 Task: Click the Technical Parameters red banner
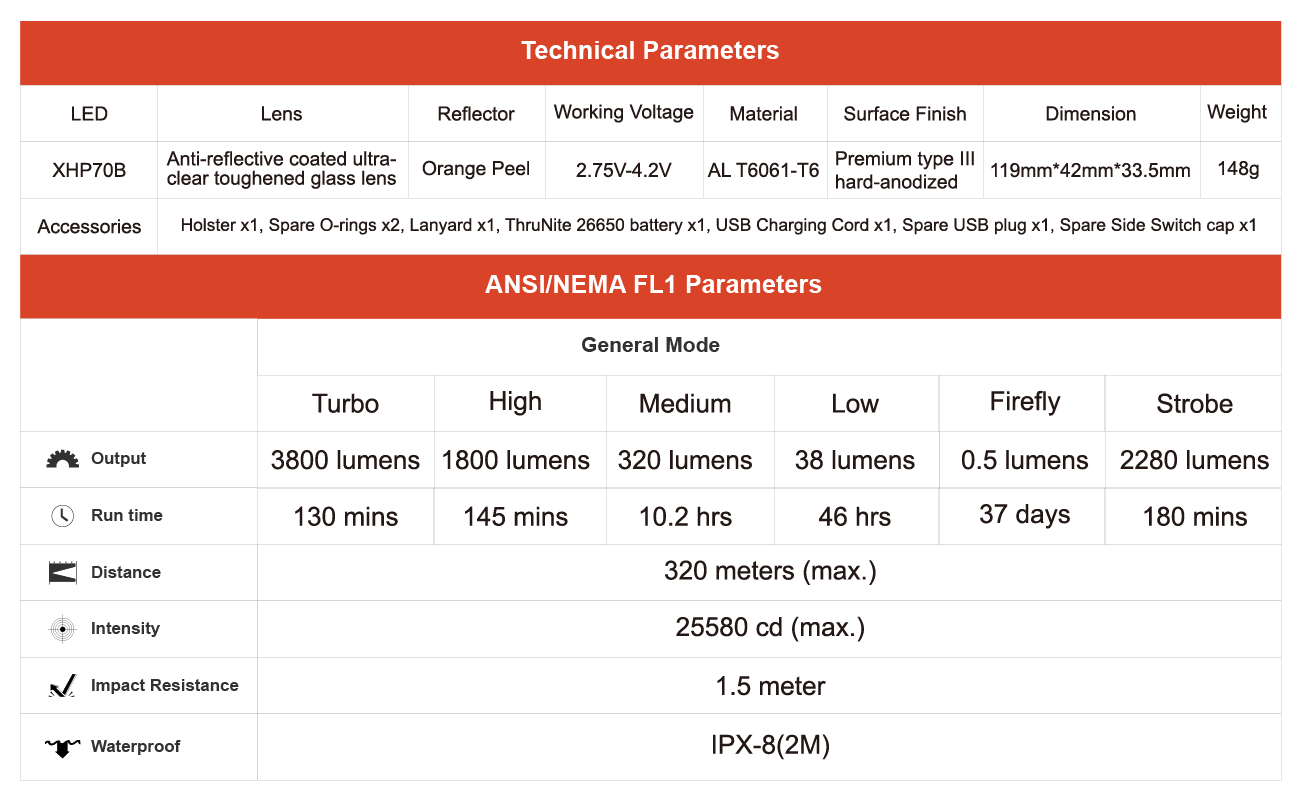coord(650,51)
